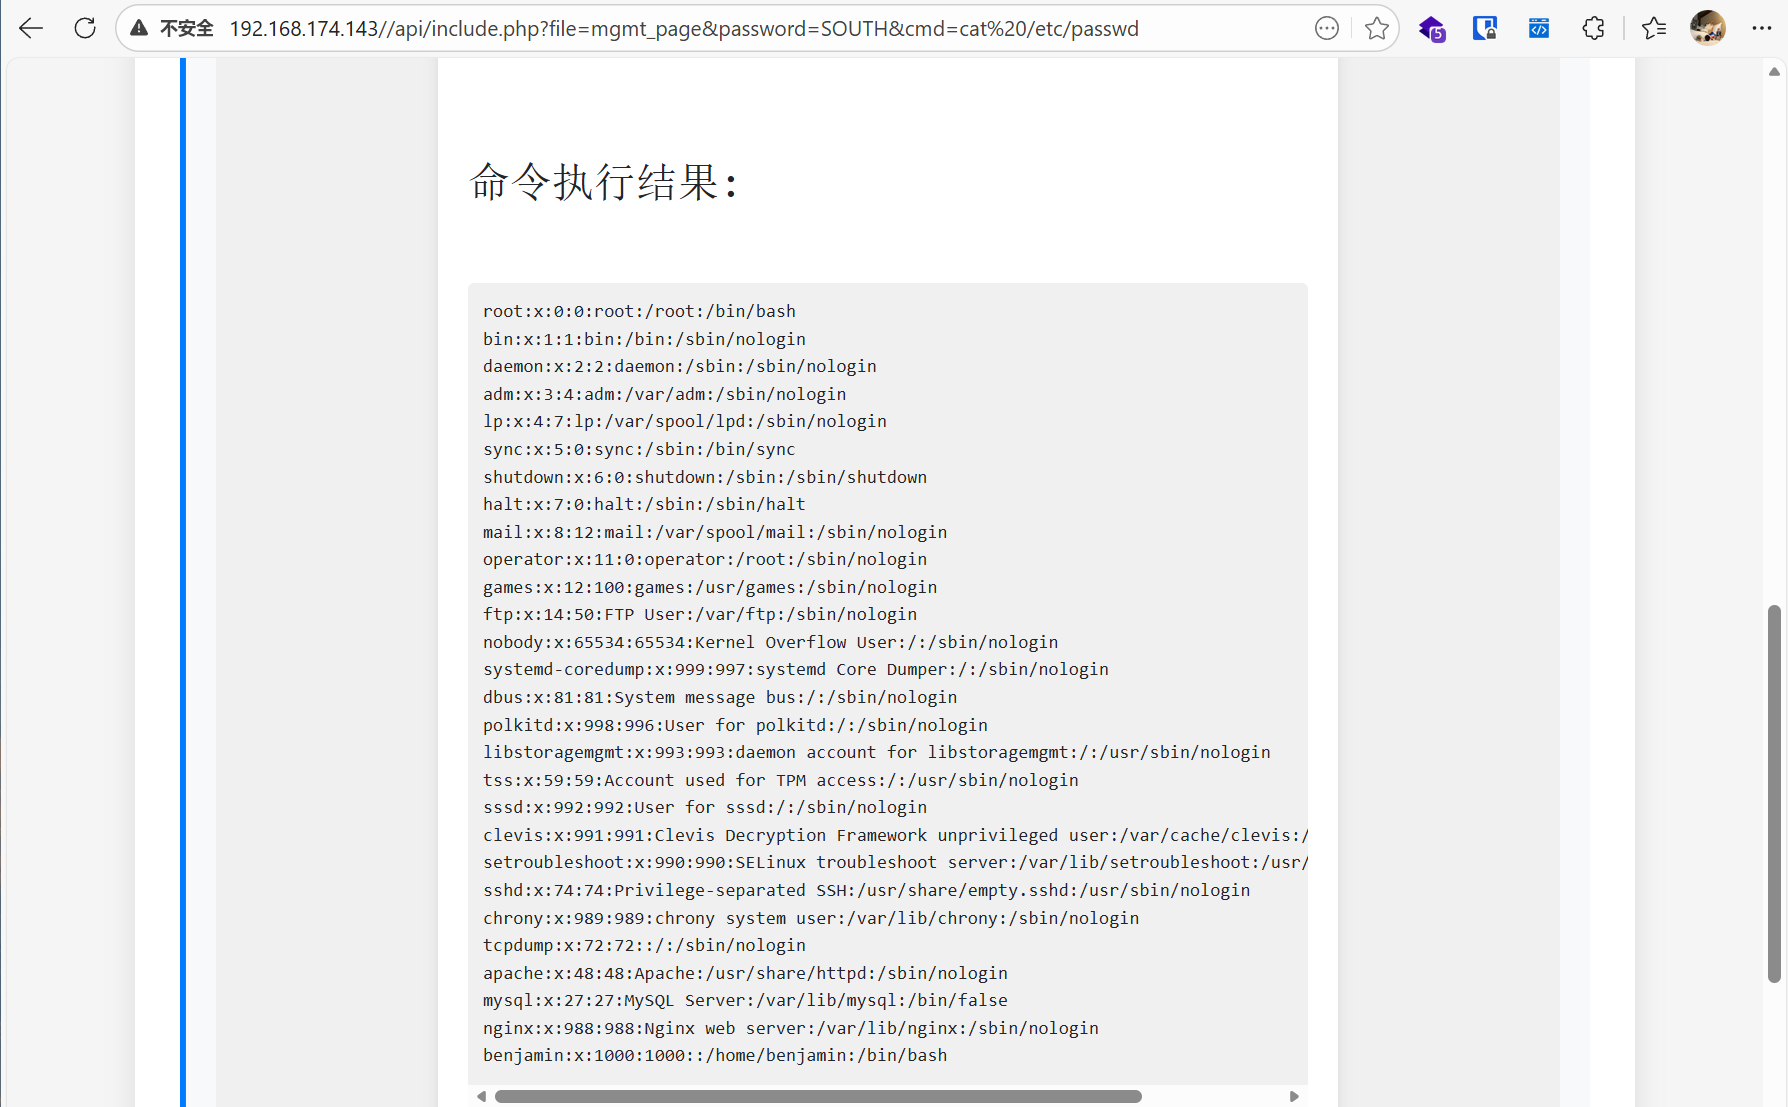Image resolution: width=1788 pixels, height=1107 pixels.
Task: Click the horizontal scrollbar left arrow
Action: pos(481,1096)
